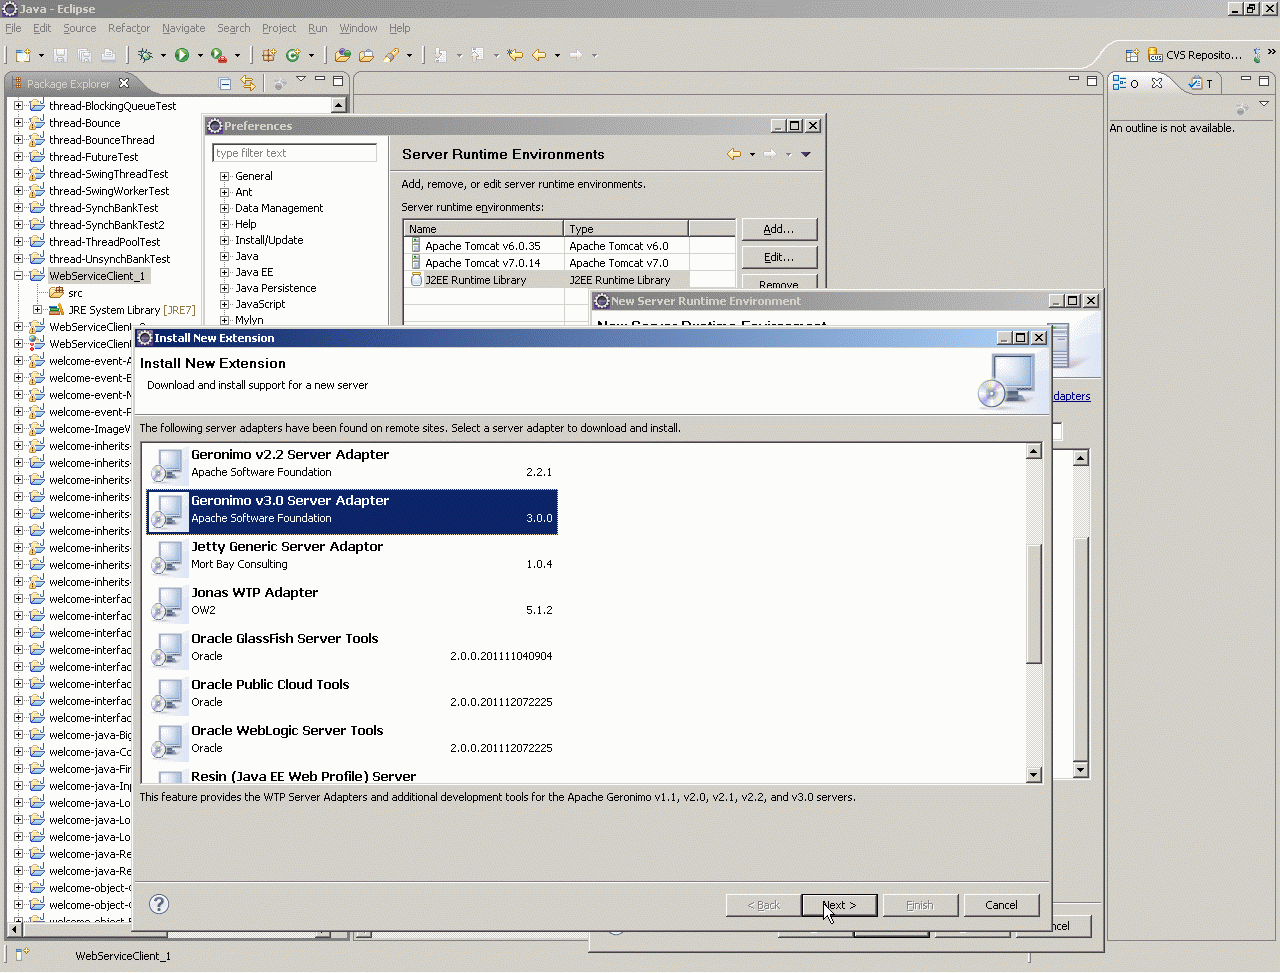
Task: Click the New Java Package icon
Action: tap(269, 55)
